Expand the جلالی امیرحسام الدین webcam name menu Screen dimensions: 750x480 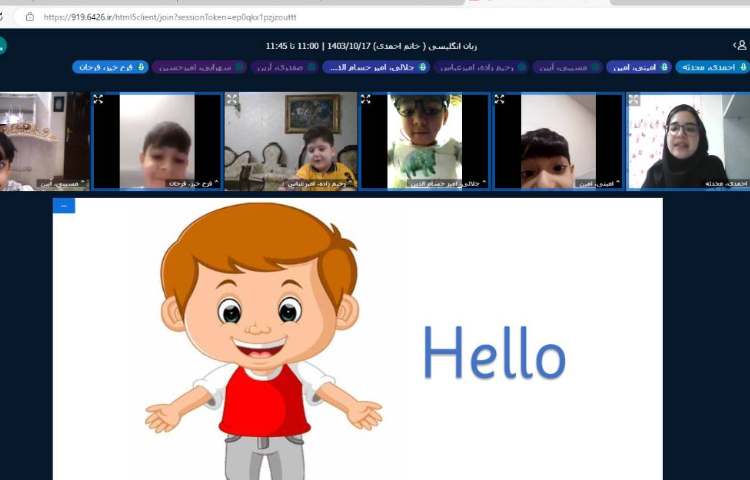pos(448,184)
